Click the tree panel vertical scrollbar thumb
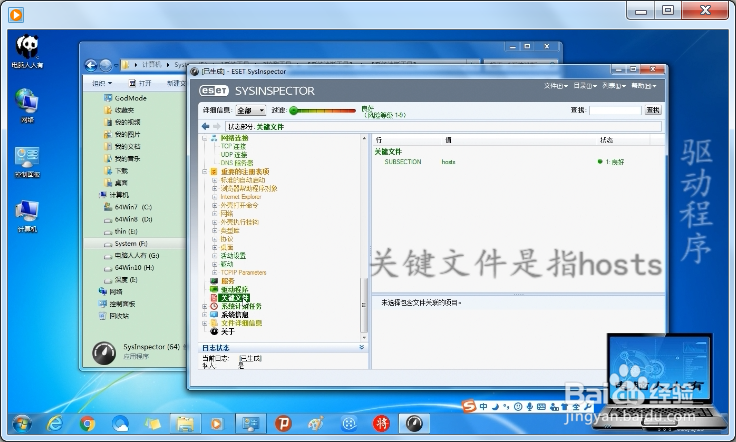736x442 pixels. [x=363, y=305]
